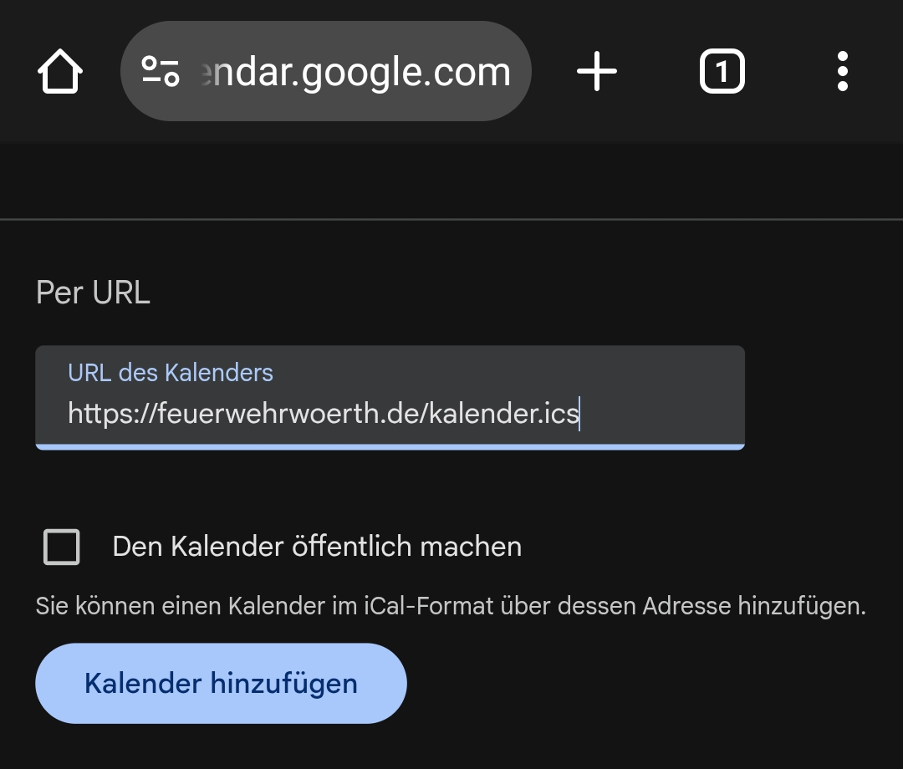
Task: Tick the 'Den Kalender öffentlich machen' checkbox
Action: click(62, 546)
